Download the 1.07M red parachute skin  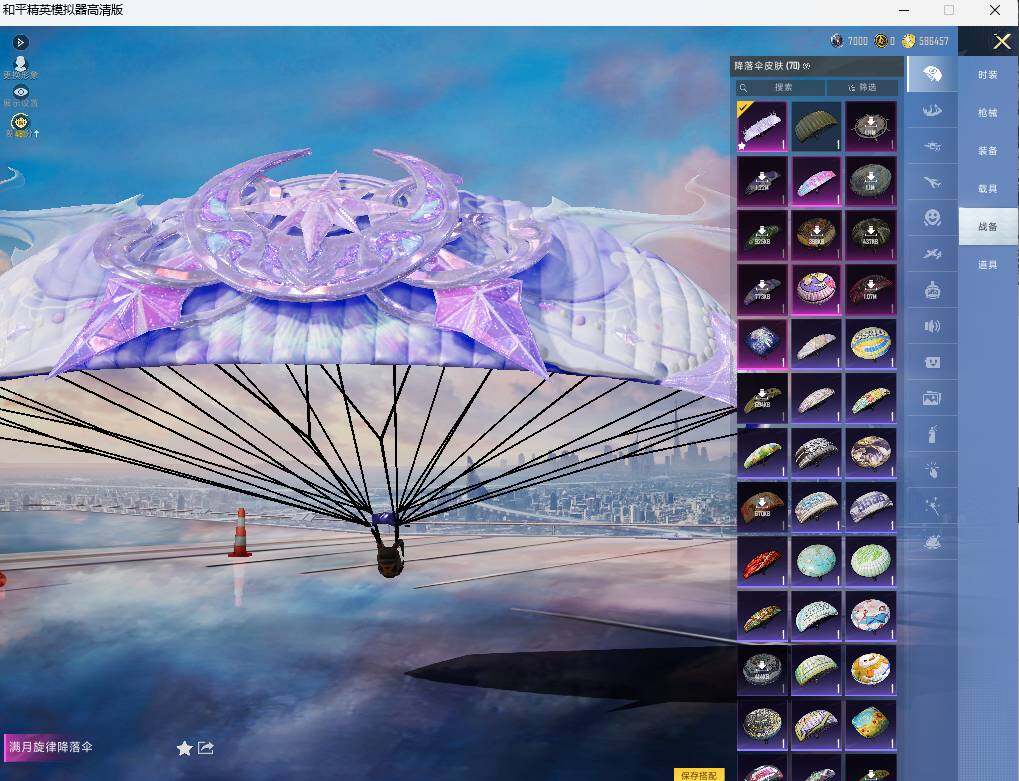coord(870,290)
